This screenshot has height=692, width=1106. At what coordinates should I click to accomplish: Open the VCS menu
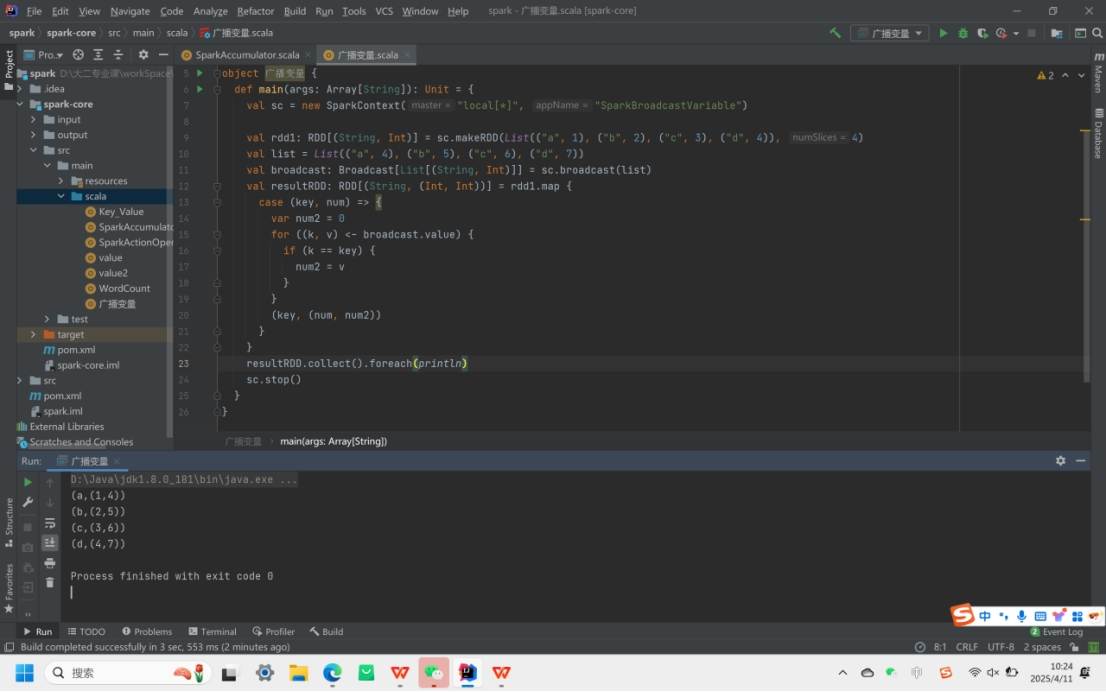[x=384, y=11]
